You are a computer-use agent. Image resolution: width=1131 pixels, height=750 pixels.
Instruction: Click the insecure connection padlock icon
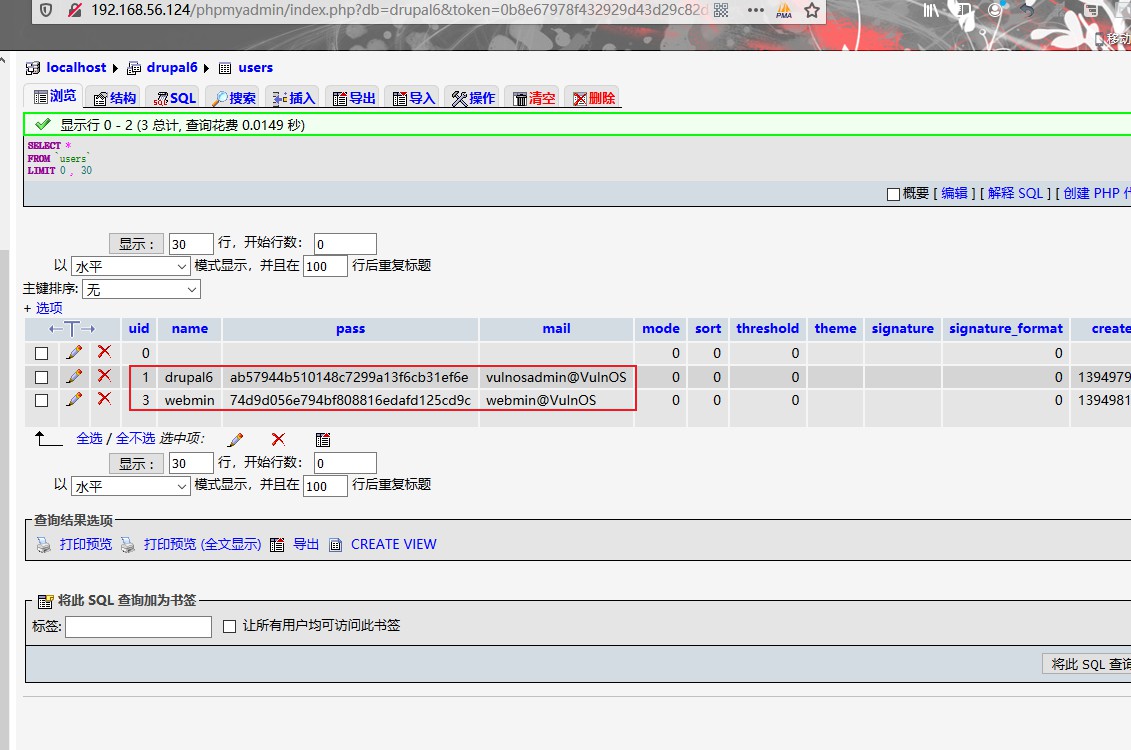[74, 10]
